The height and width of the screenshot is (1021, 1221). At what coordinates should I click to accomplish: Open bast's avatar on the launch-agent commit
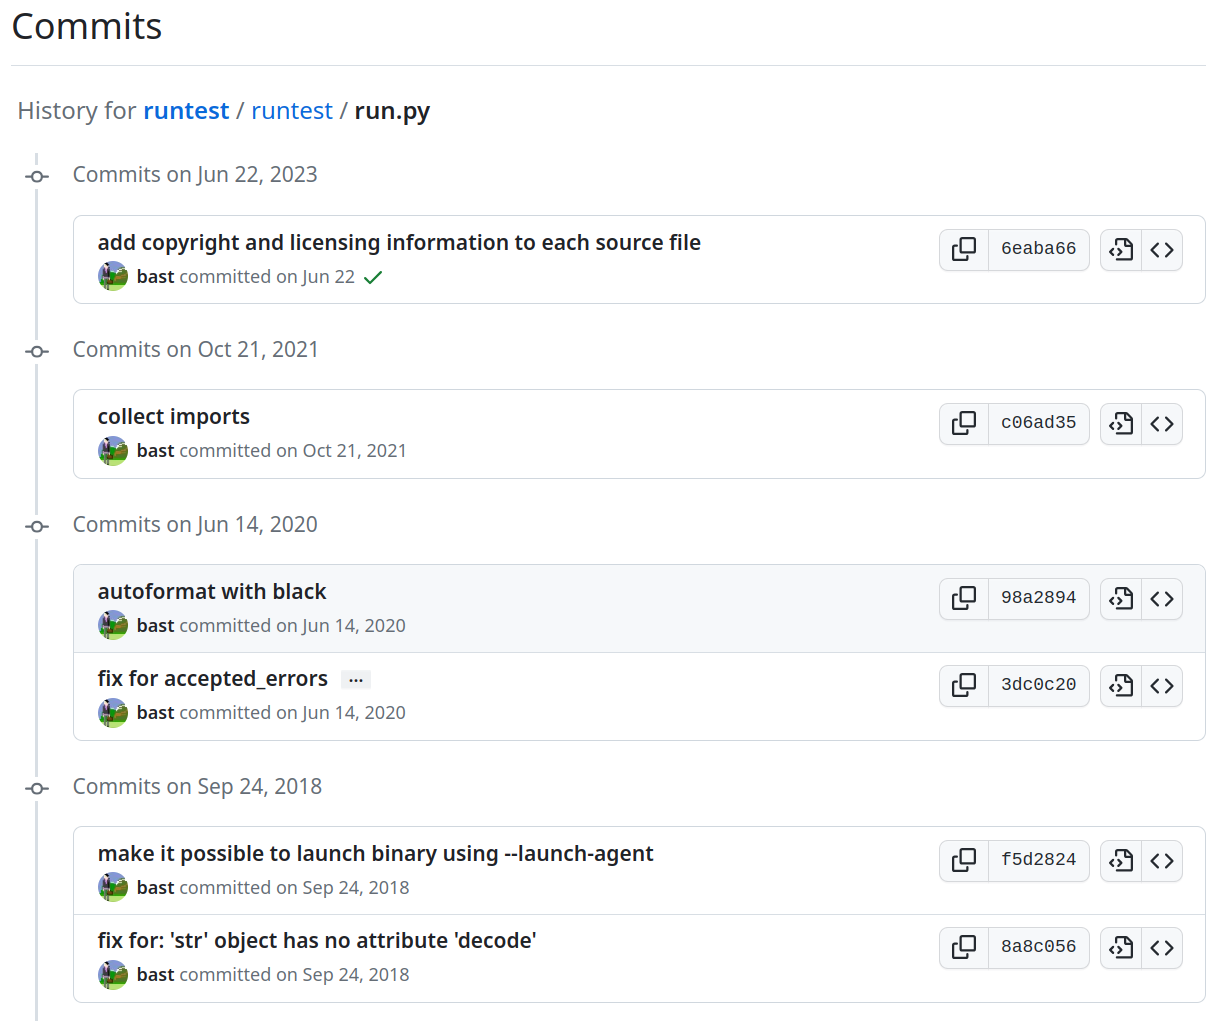pyautogui.click(x=113, y=887)
